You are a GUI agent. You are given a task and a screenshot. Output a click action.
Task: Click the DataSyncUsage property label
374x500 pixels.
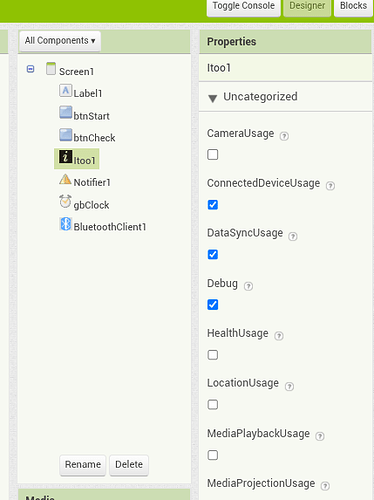click(245, 233)
